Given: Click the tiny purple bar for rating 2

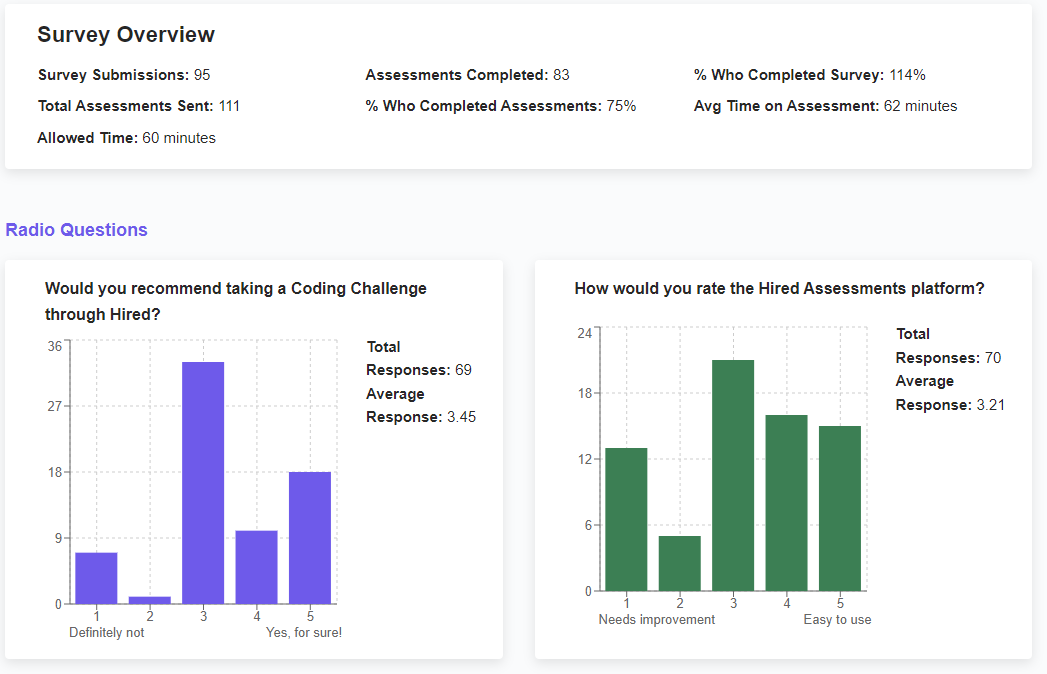Looking at the screenshot, I should (150, 600).
